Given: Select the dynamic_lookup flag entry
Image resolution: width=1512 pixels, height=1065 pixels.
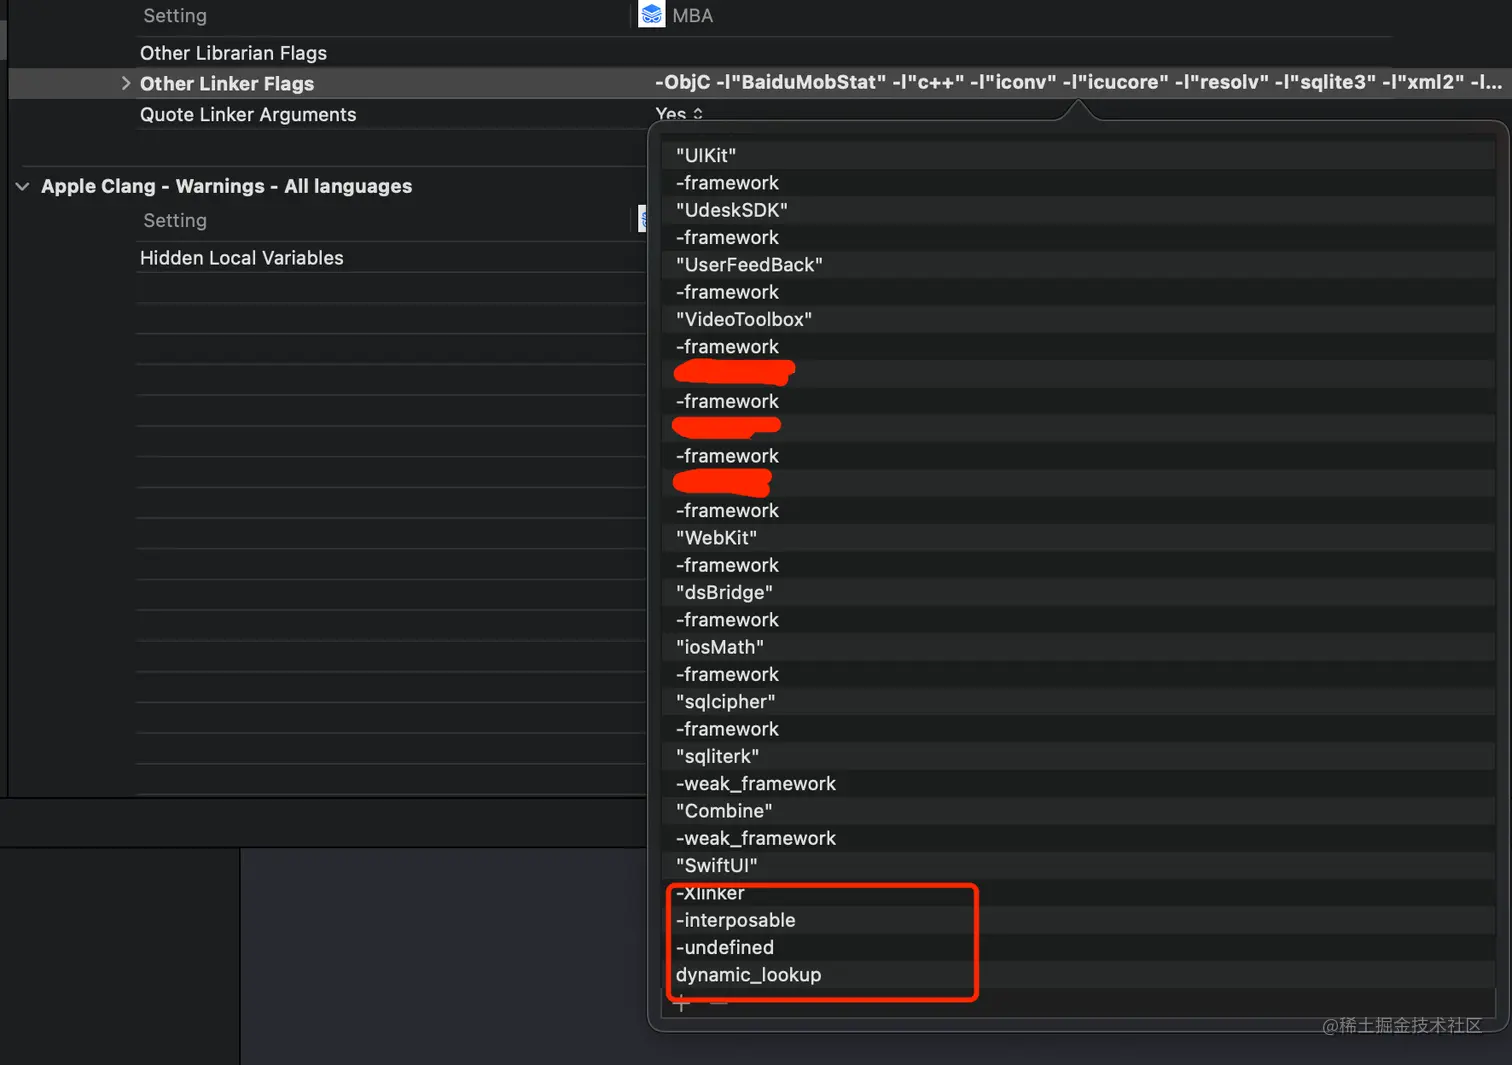Looking at the screenshot, I should tap(1078, 975).
